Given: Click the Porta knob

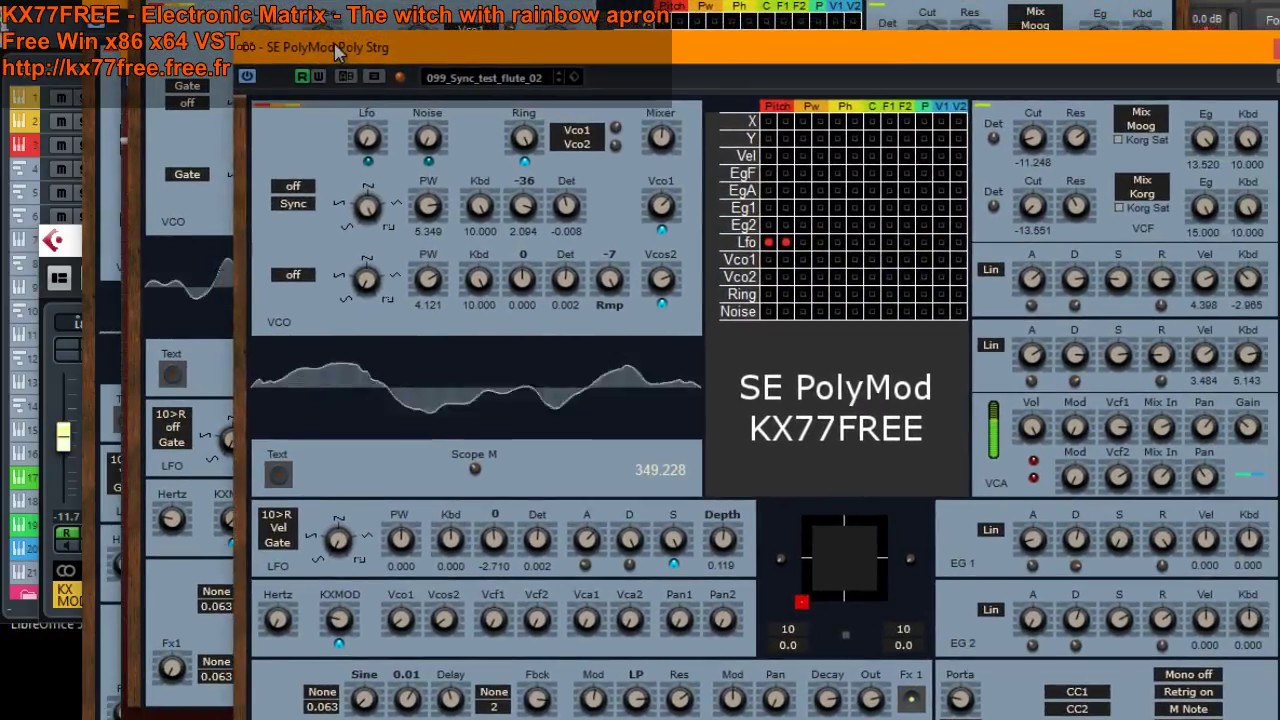Looking at the screenshot, I should tap(960, 699).
